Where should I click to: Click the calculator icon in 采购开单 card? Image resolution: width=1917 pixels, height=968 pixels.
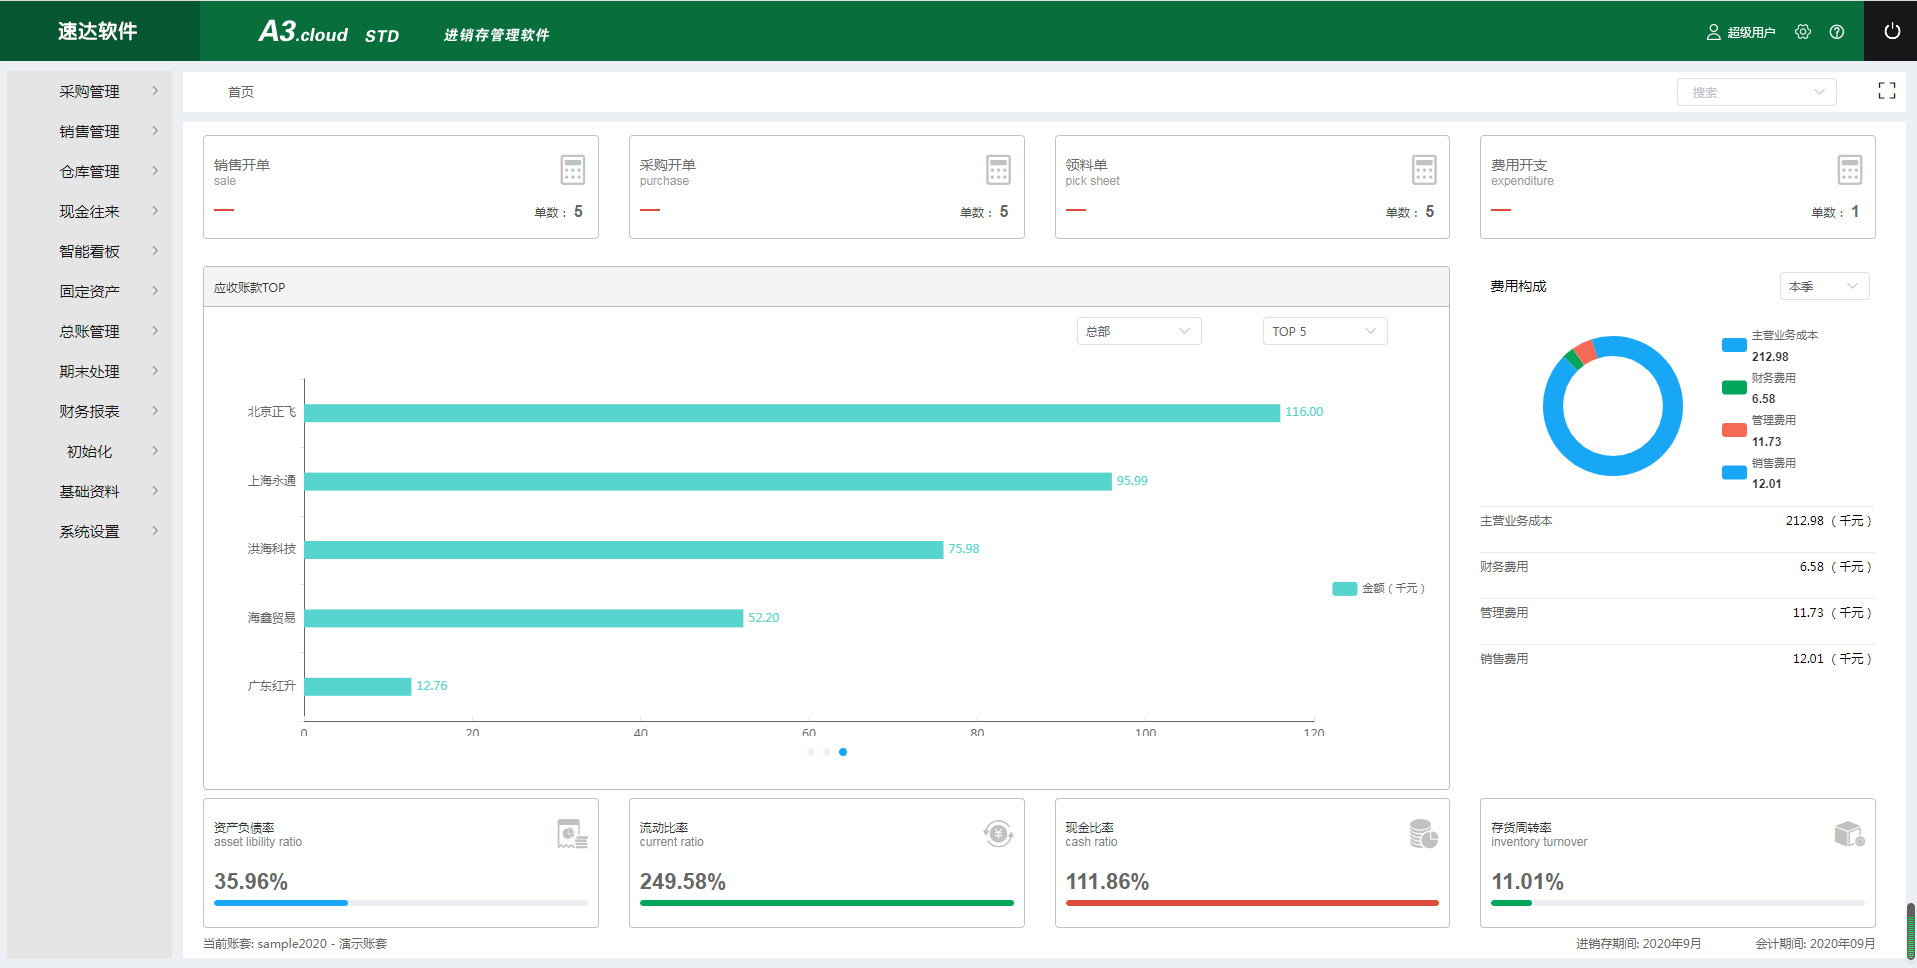(x=998, y=170)
